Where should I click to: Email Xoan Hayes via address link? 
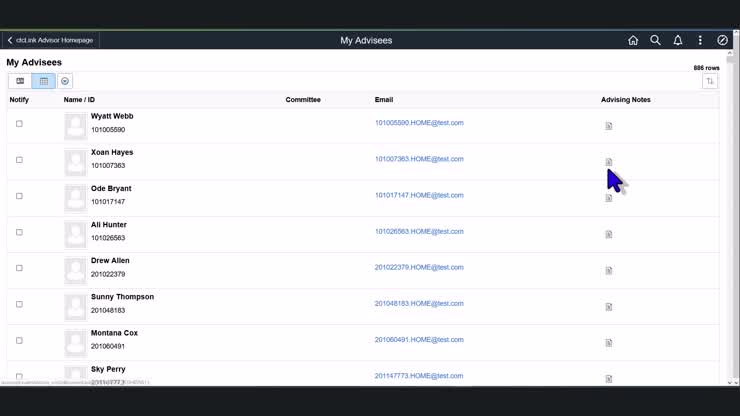coord(419,159)
